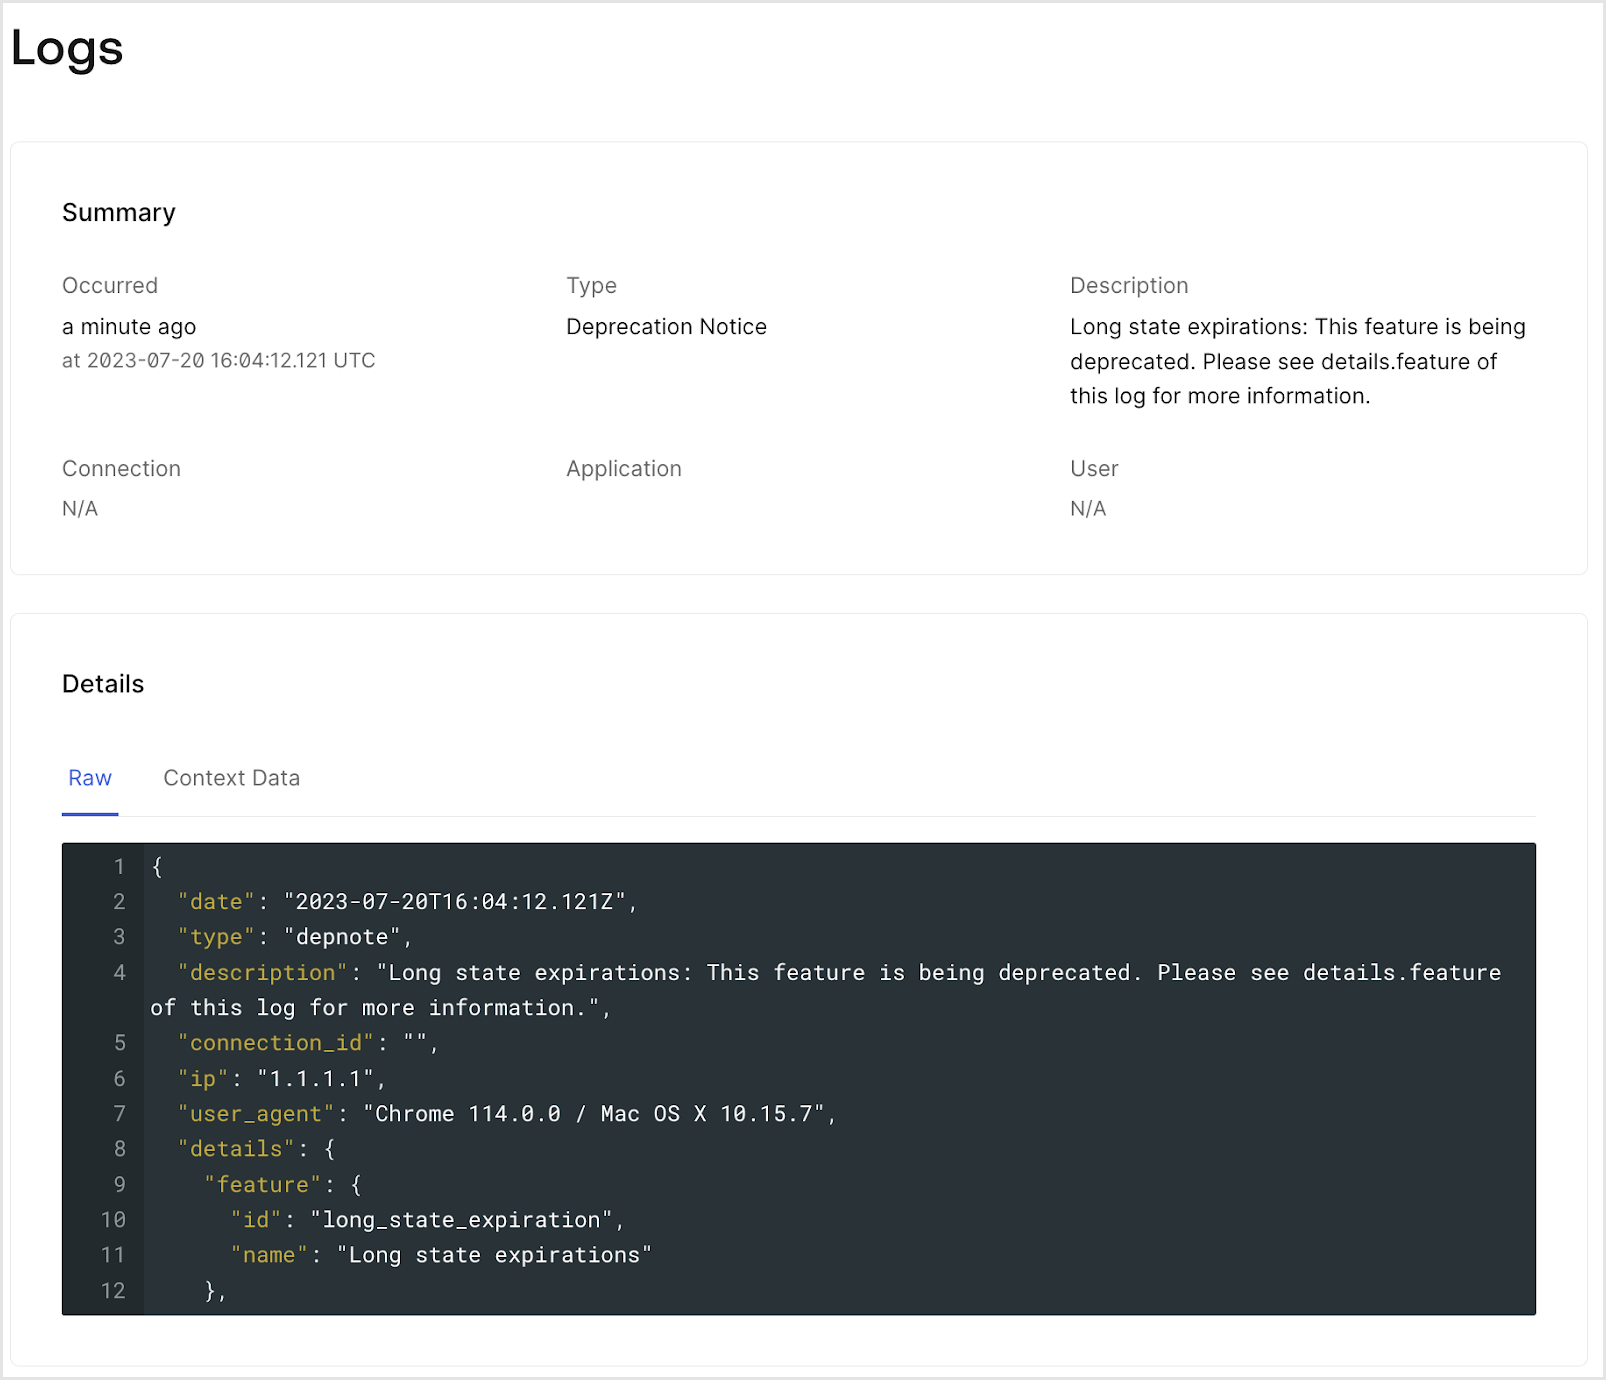Click the Summary section title

coord(118,213)
